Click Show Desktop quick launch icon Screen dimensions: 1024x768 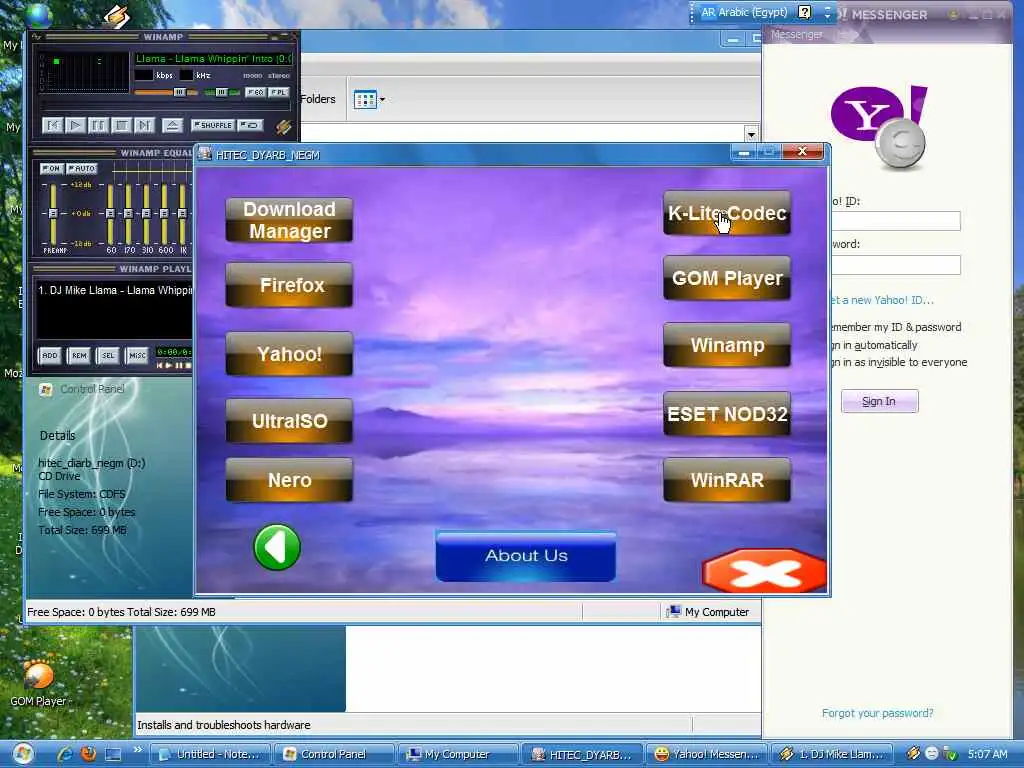tap(113, 755)
